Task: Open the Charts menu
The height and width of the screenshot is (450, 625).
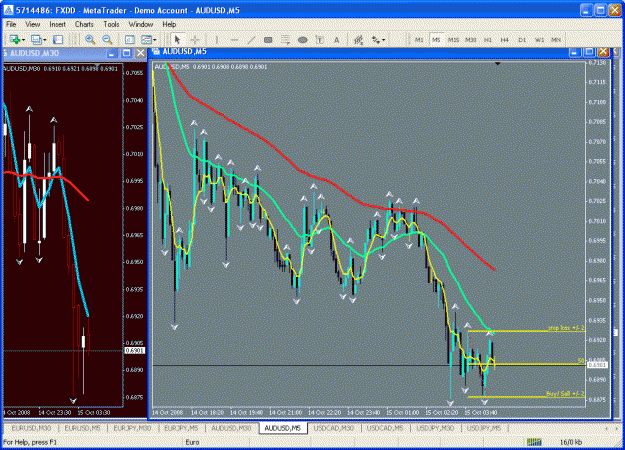Action: [84, 24]
